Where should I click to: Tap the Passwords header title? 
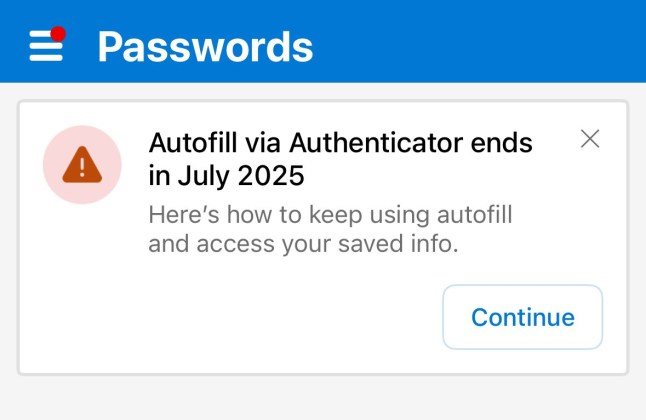[x=205, y=46]
